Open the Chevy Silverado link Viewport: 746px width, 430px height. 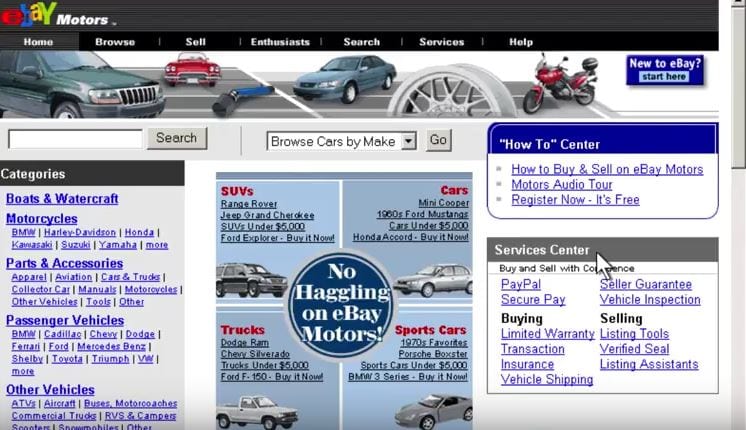tap(255, 354)
